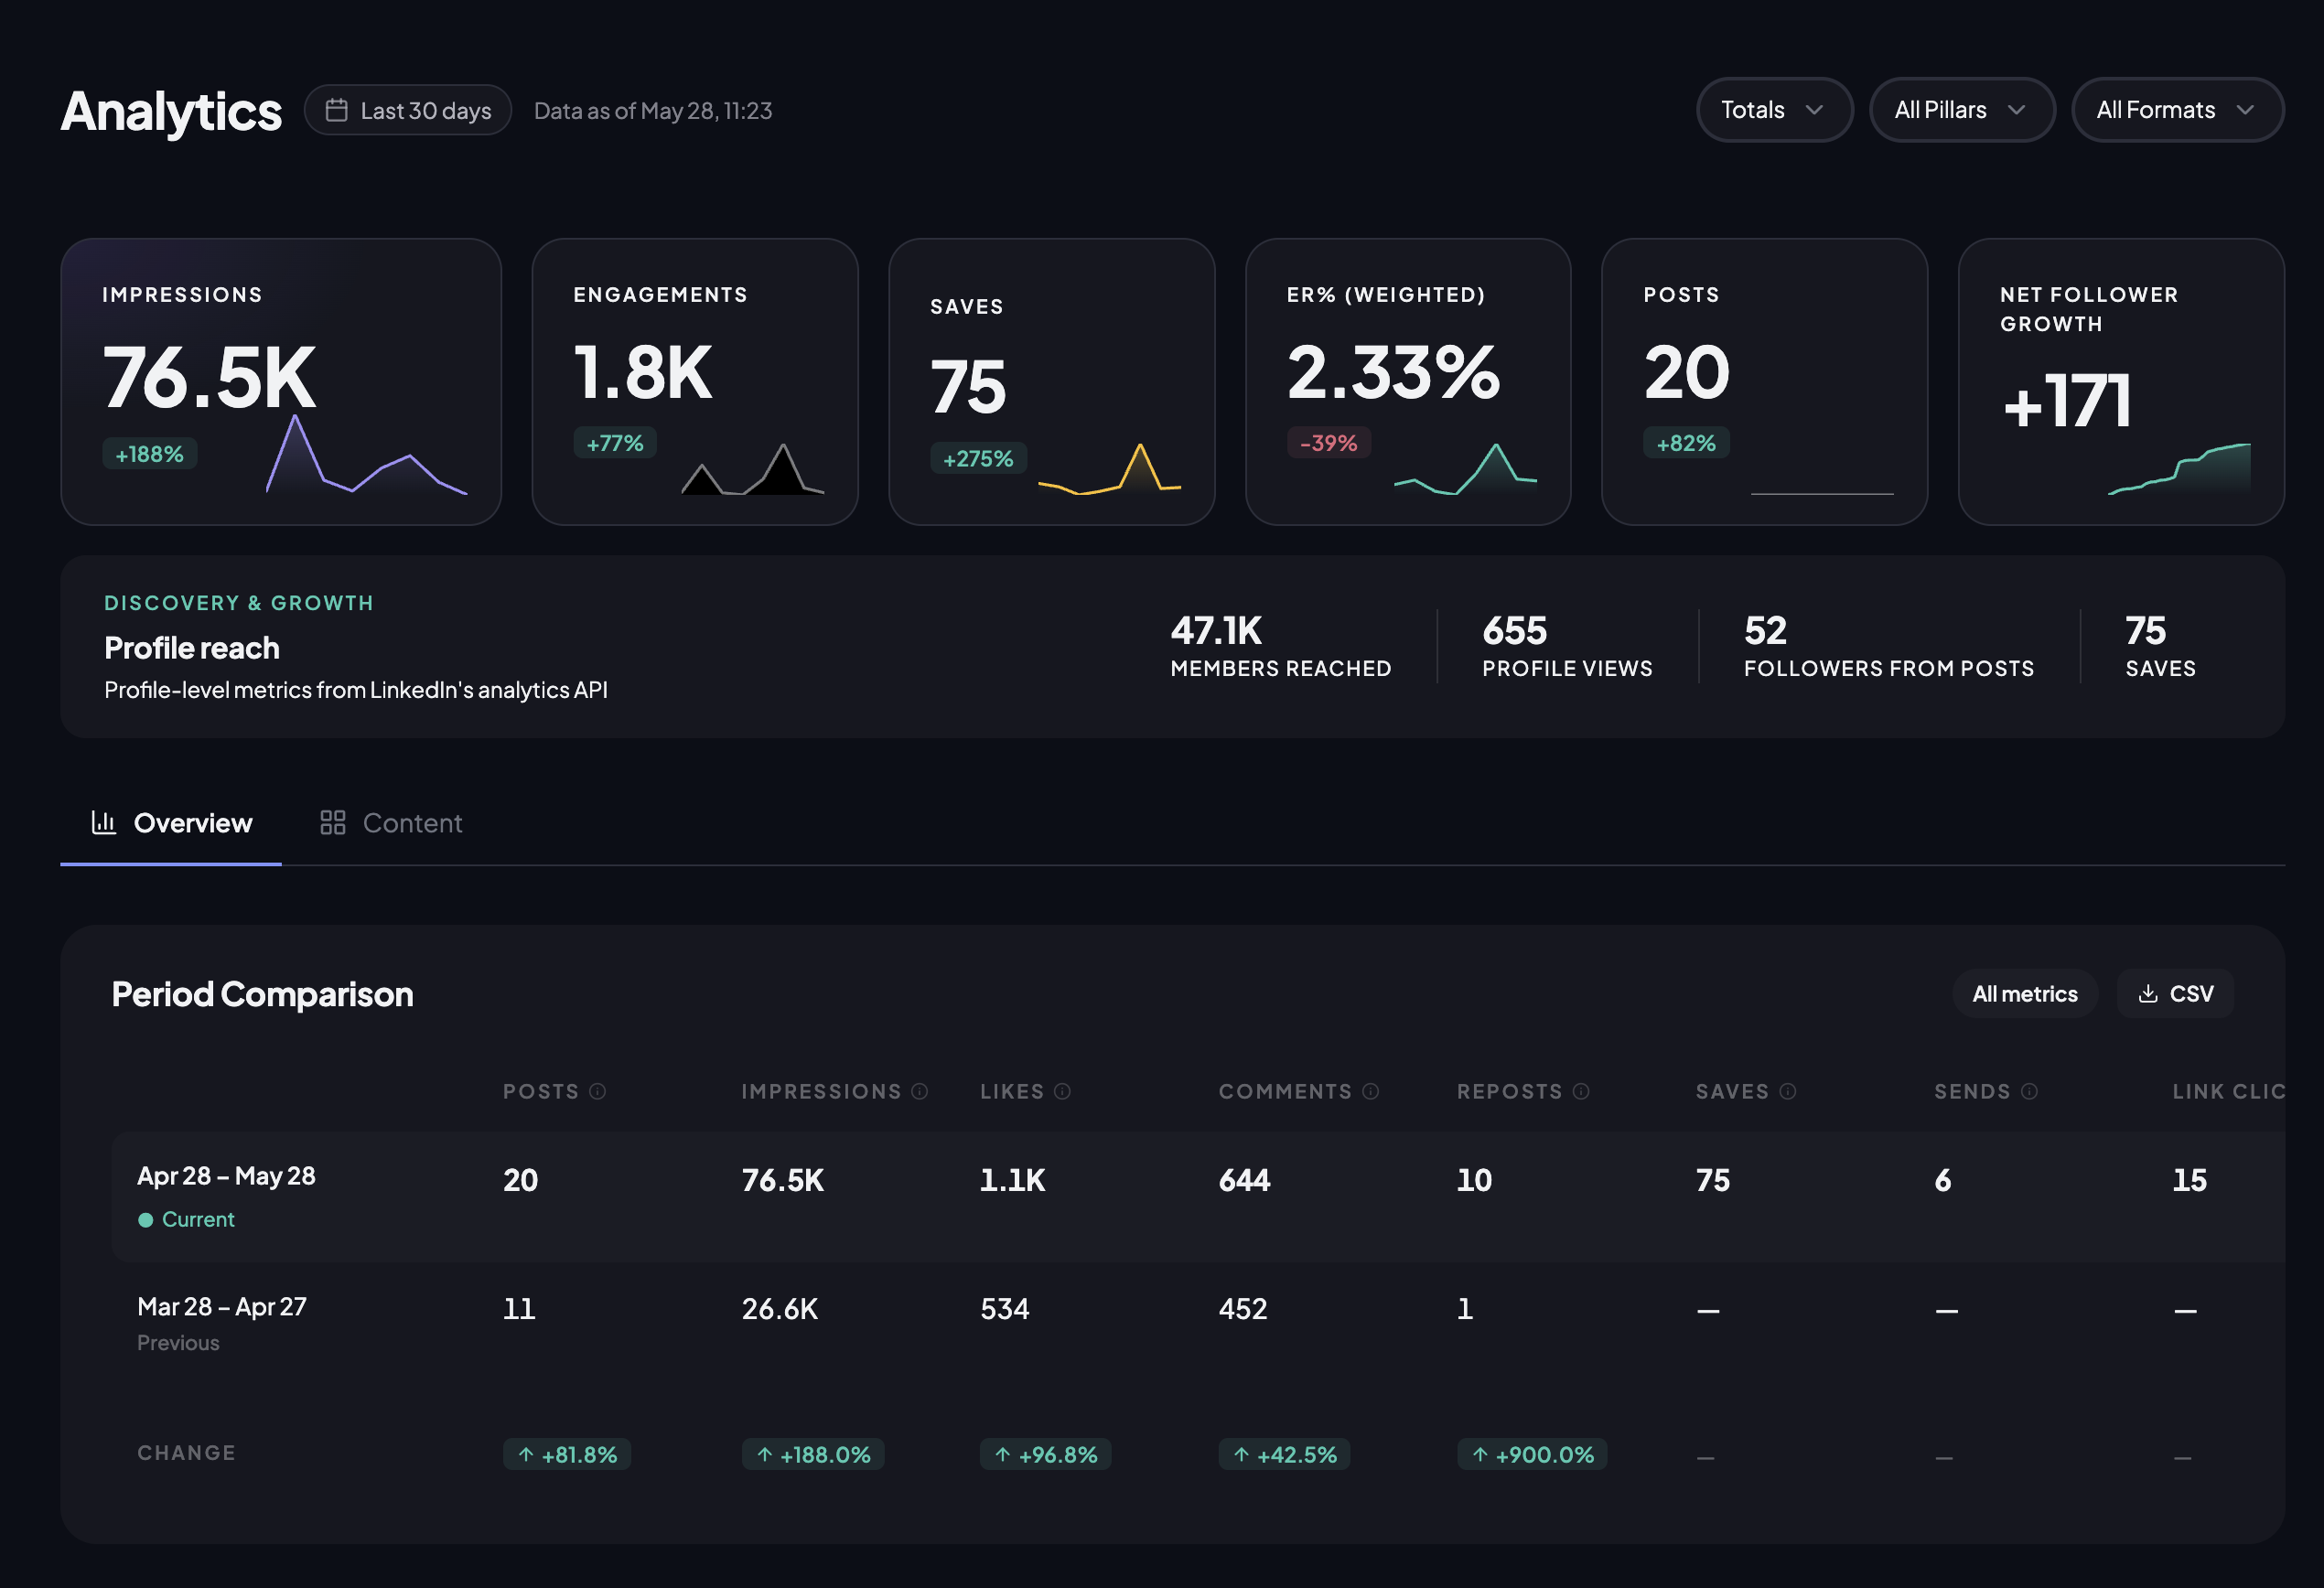
Task: Click the previous period 26.6K impressions value
Action: click(x=780, y=1308)
